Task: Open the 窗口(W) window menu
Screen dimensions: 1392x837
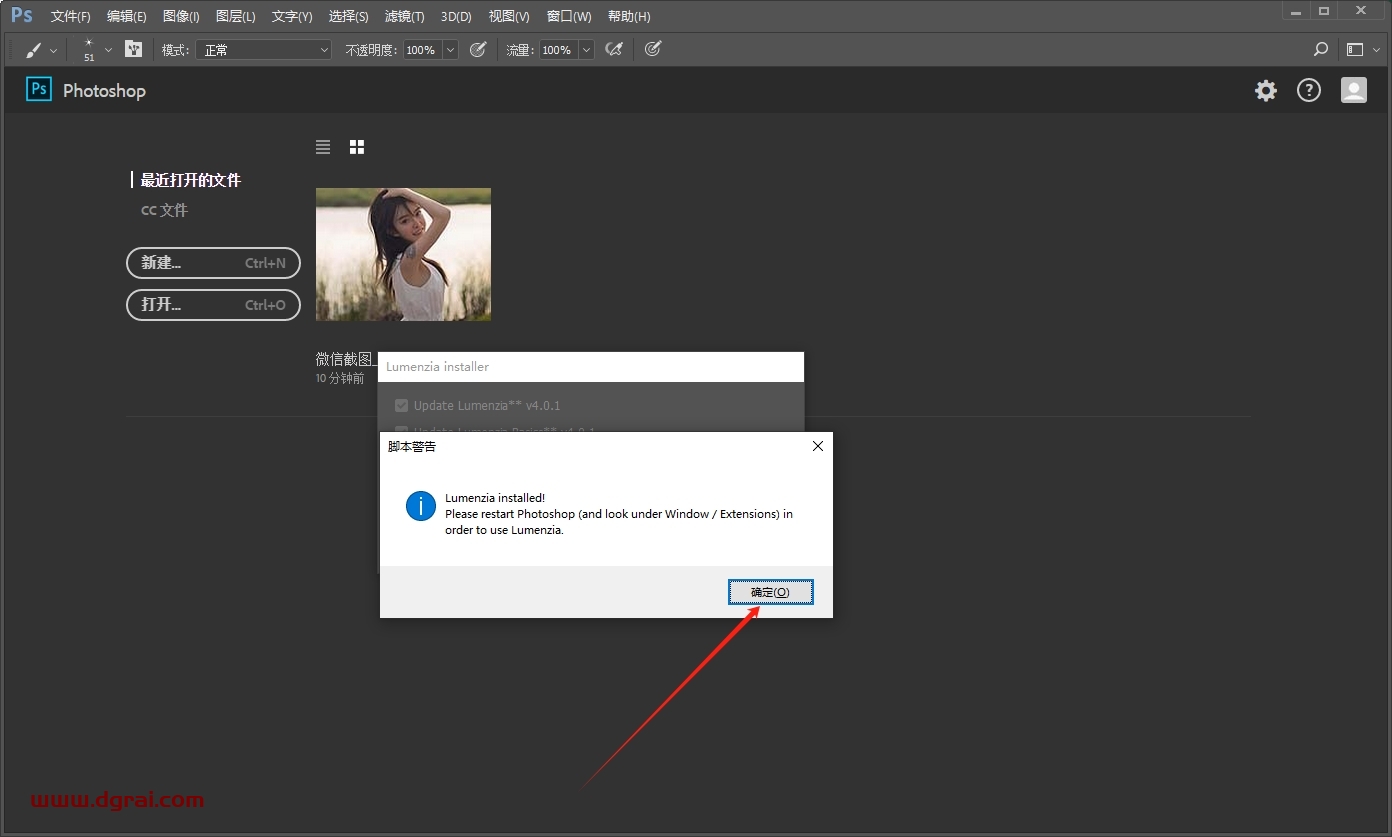Action: tap(569, 17)
